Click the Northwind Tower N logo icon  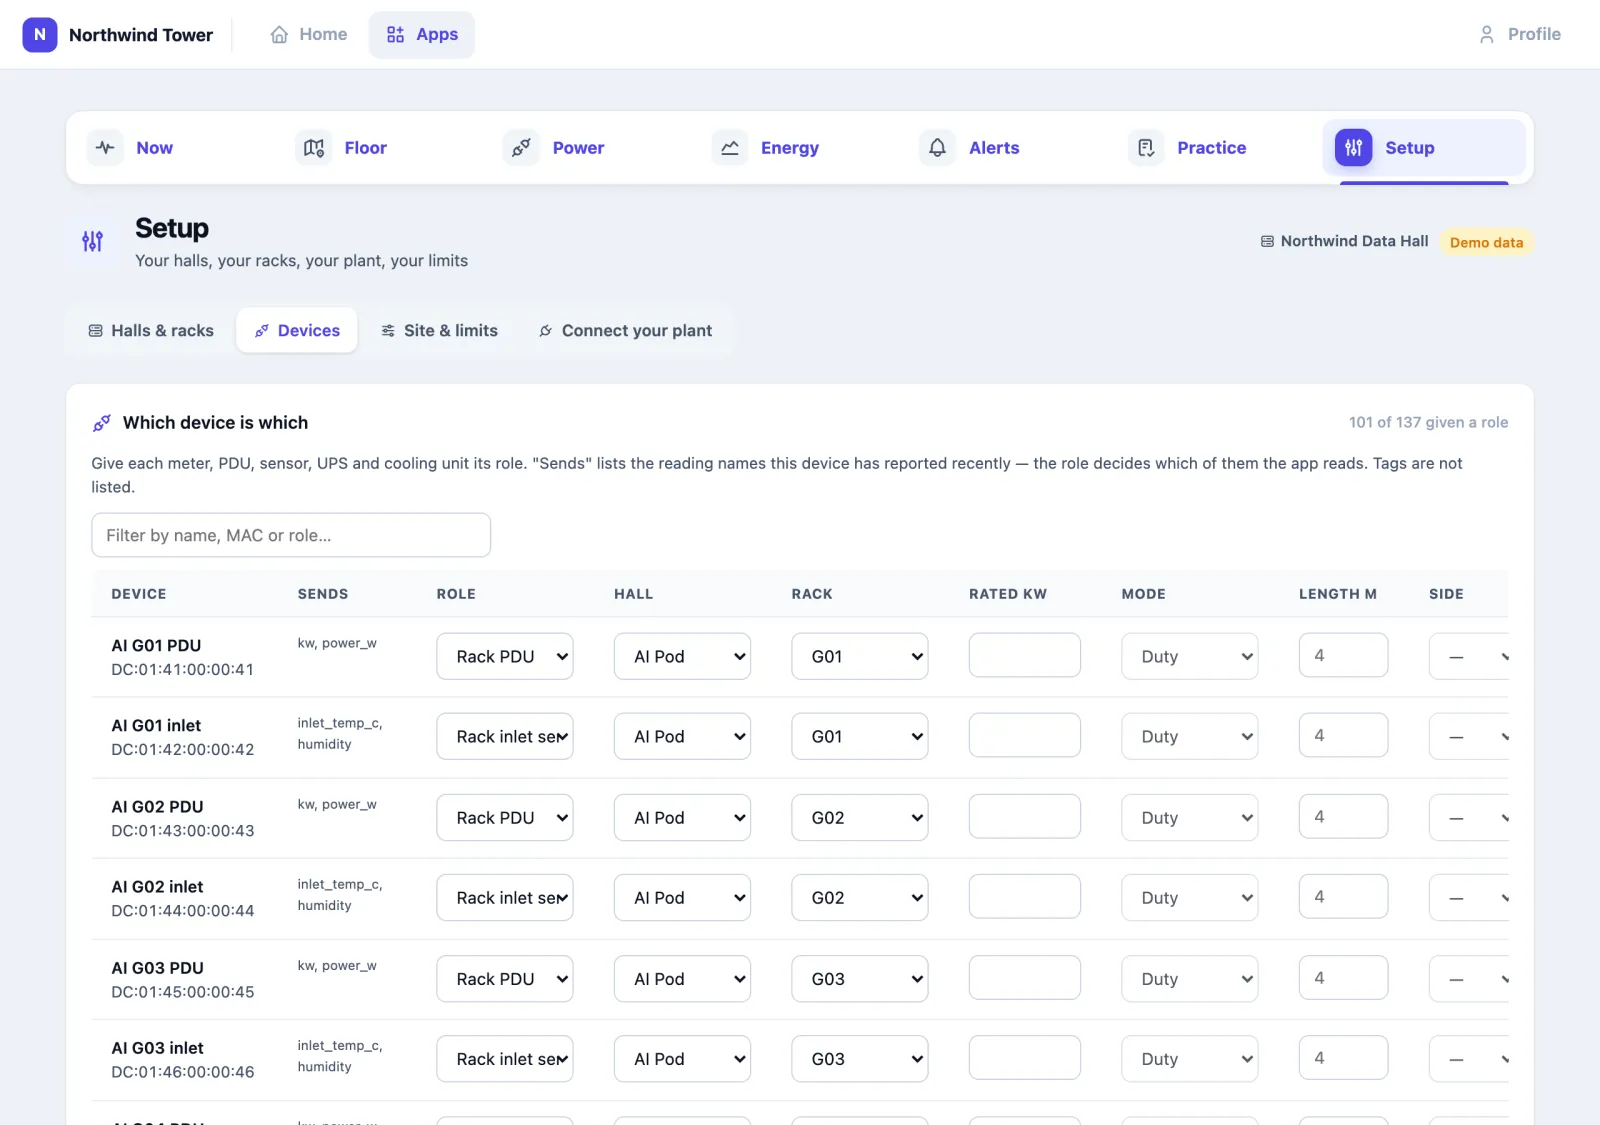pos(40,34)
